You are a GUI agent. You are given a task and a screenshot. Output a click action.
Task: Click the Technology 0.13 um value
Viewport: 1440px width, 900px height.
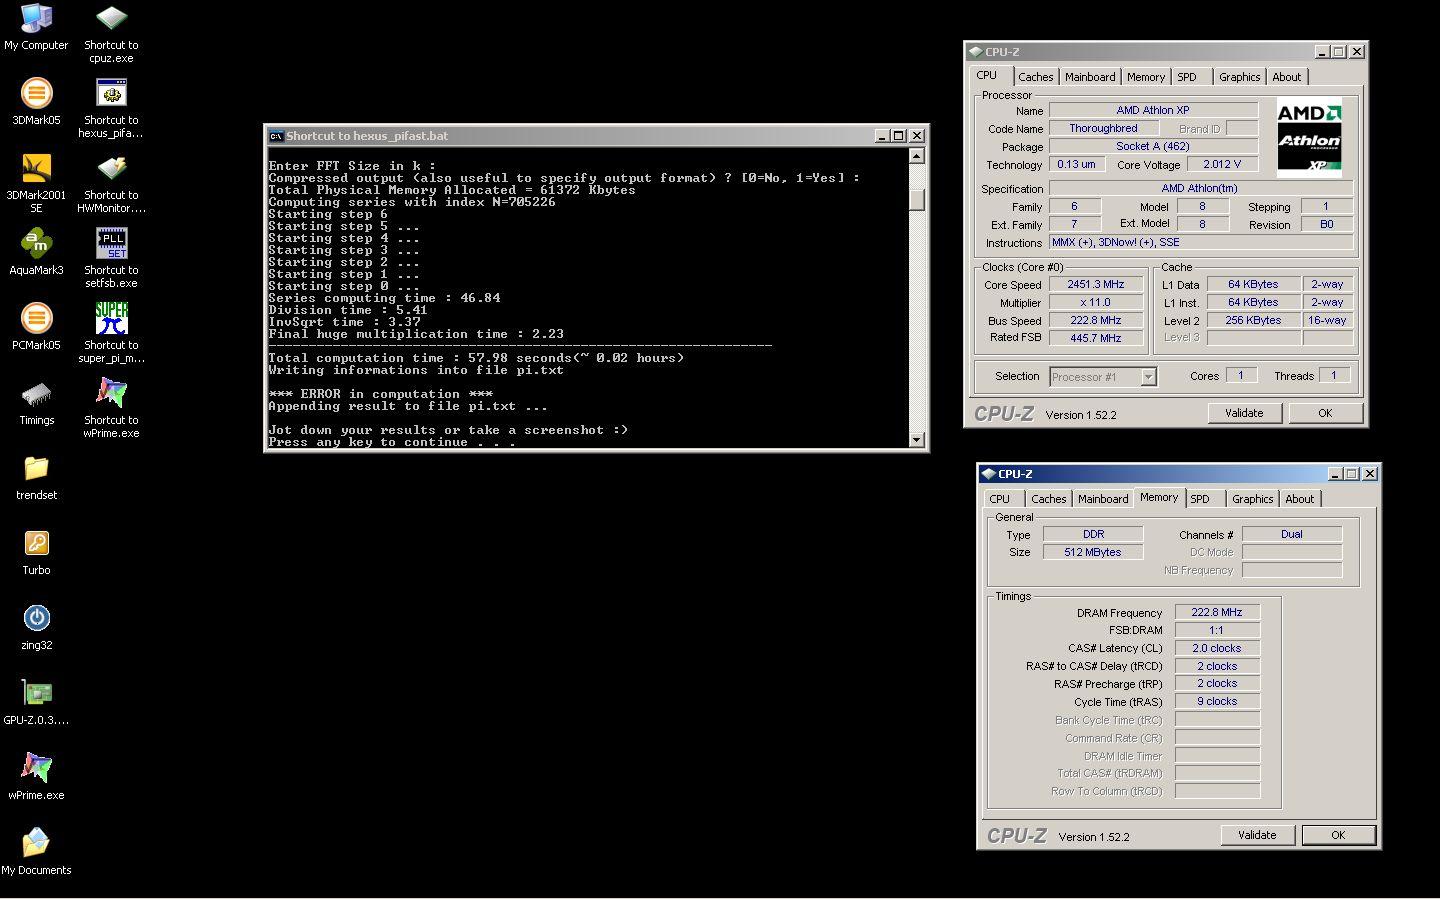pos(1076,165)
